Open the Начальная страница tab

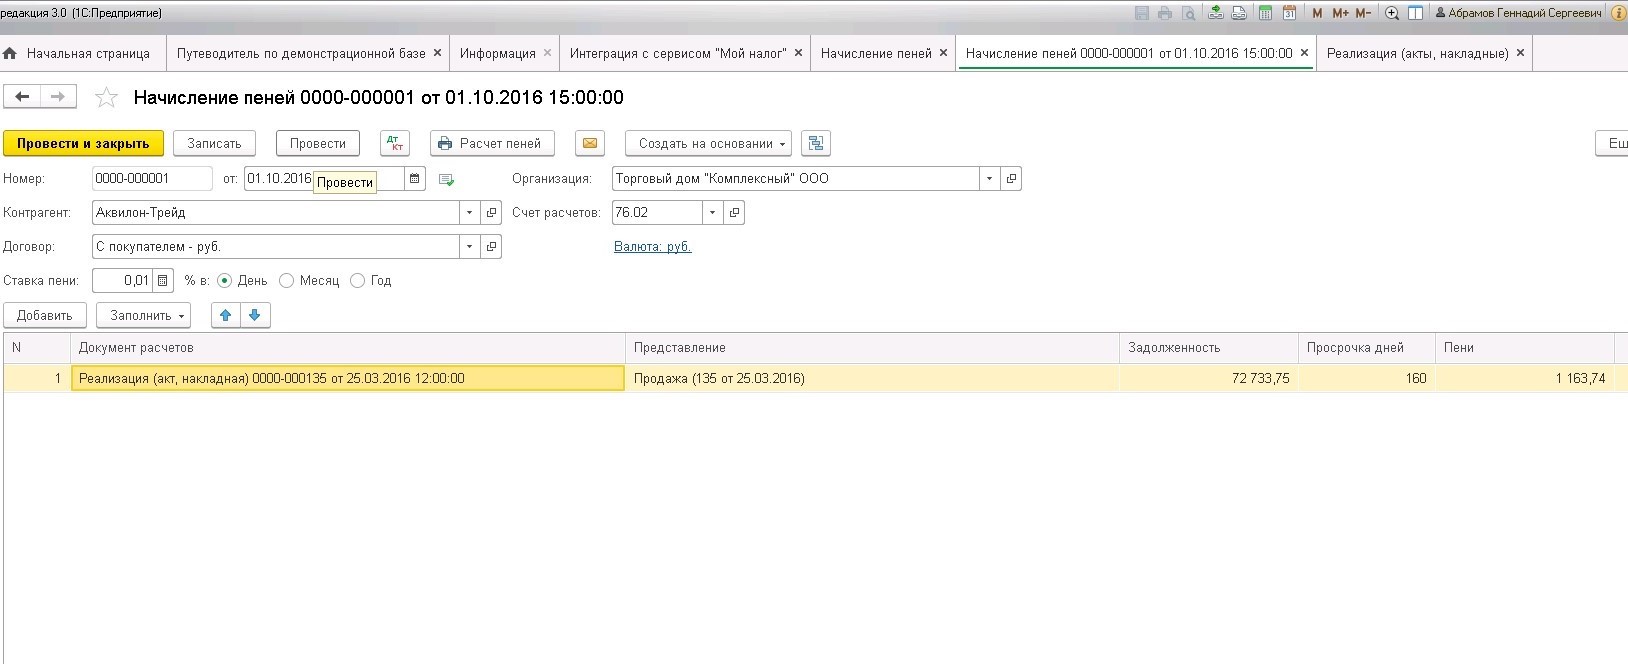tap(88, 53)
